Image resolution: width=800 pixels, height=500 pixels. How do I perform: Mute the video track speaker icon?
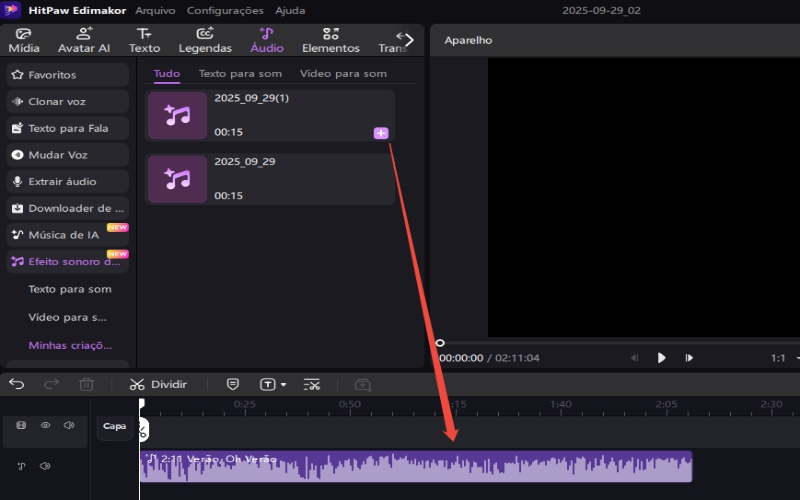(68, 425)
